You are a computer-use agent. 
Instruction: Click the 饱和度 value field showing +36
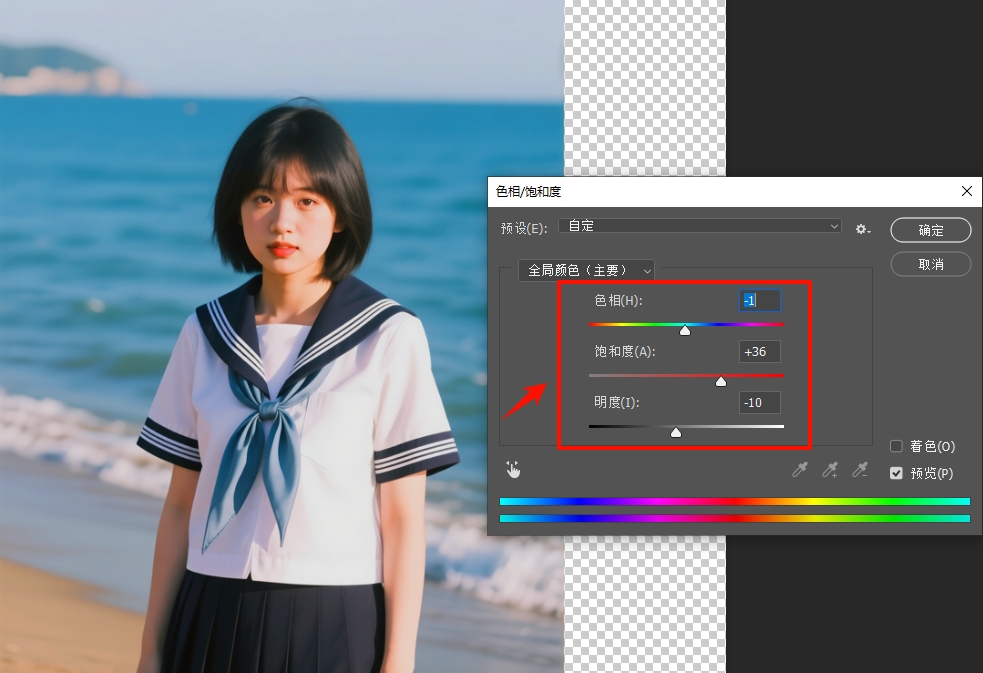tap(759, 351)
